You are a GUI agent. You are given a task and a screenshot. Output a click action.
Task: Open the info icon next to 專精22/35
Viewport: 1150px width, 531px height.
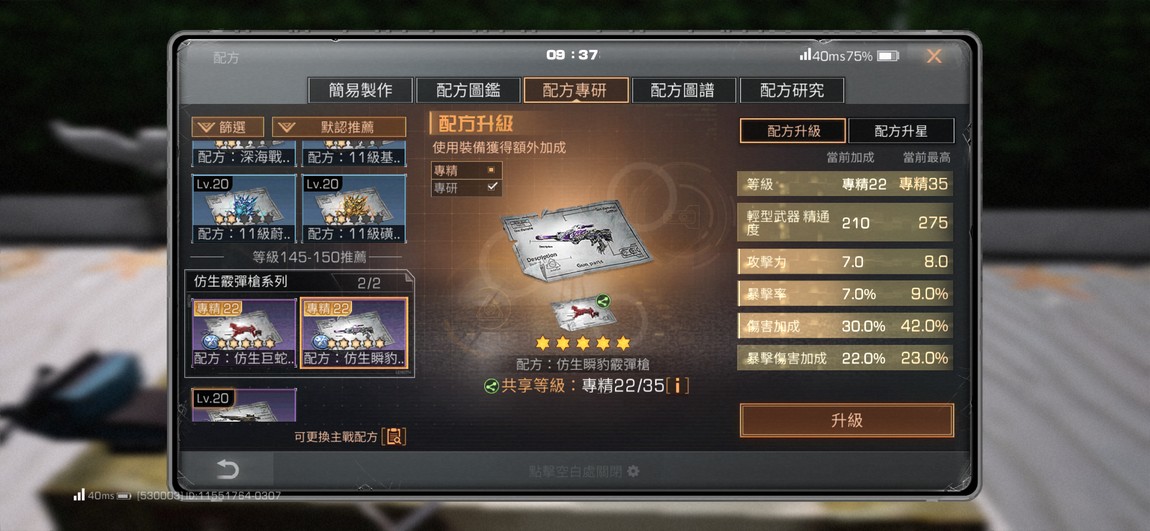click(x=678, y=386)
